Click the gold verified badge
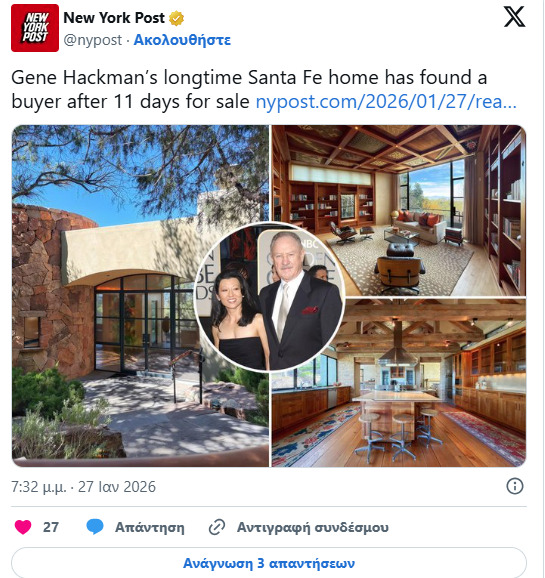This screenshot has width=545, height=578. (x=177, y=18)
